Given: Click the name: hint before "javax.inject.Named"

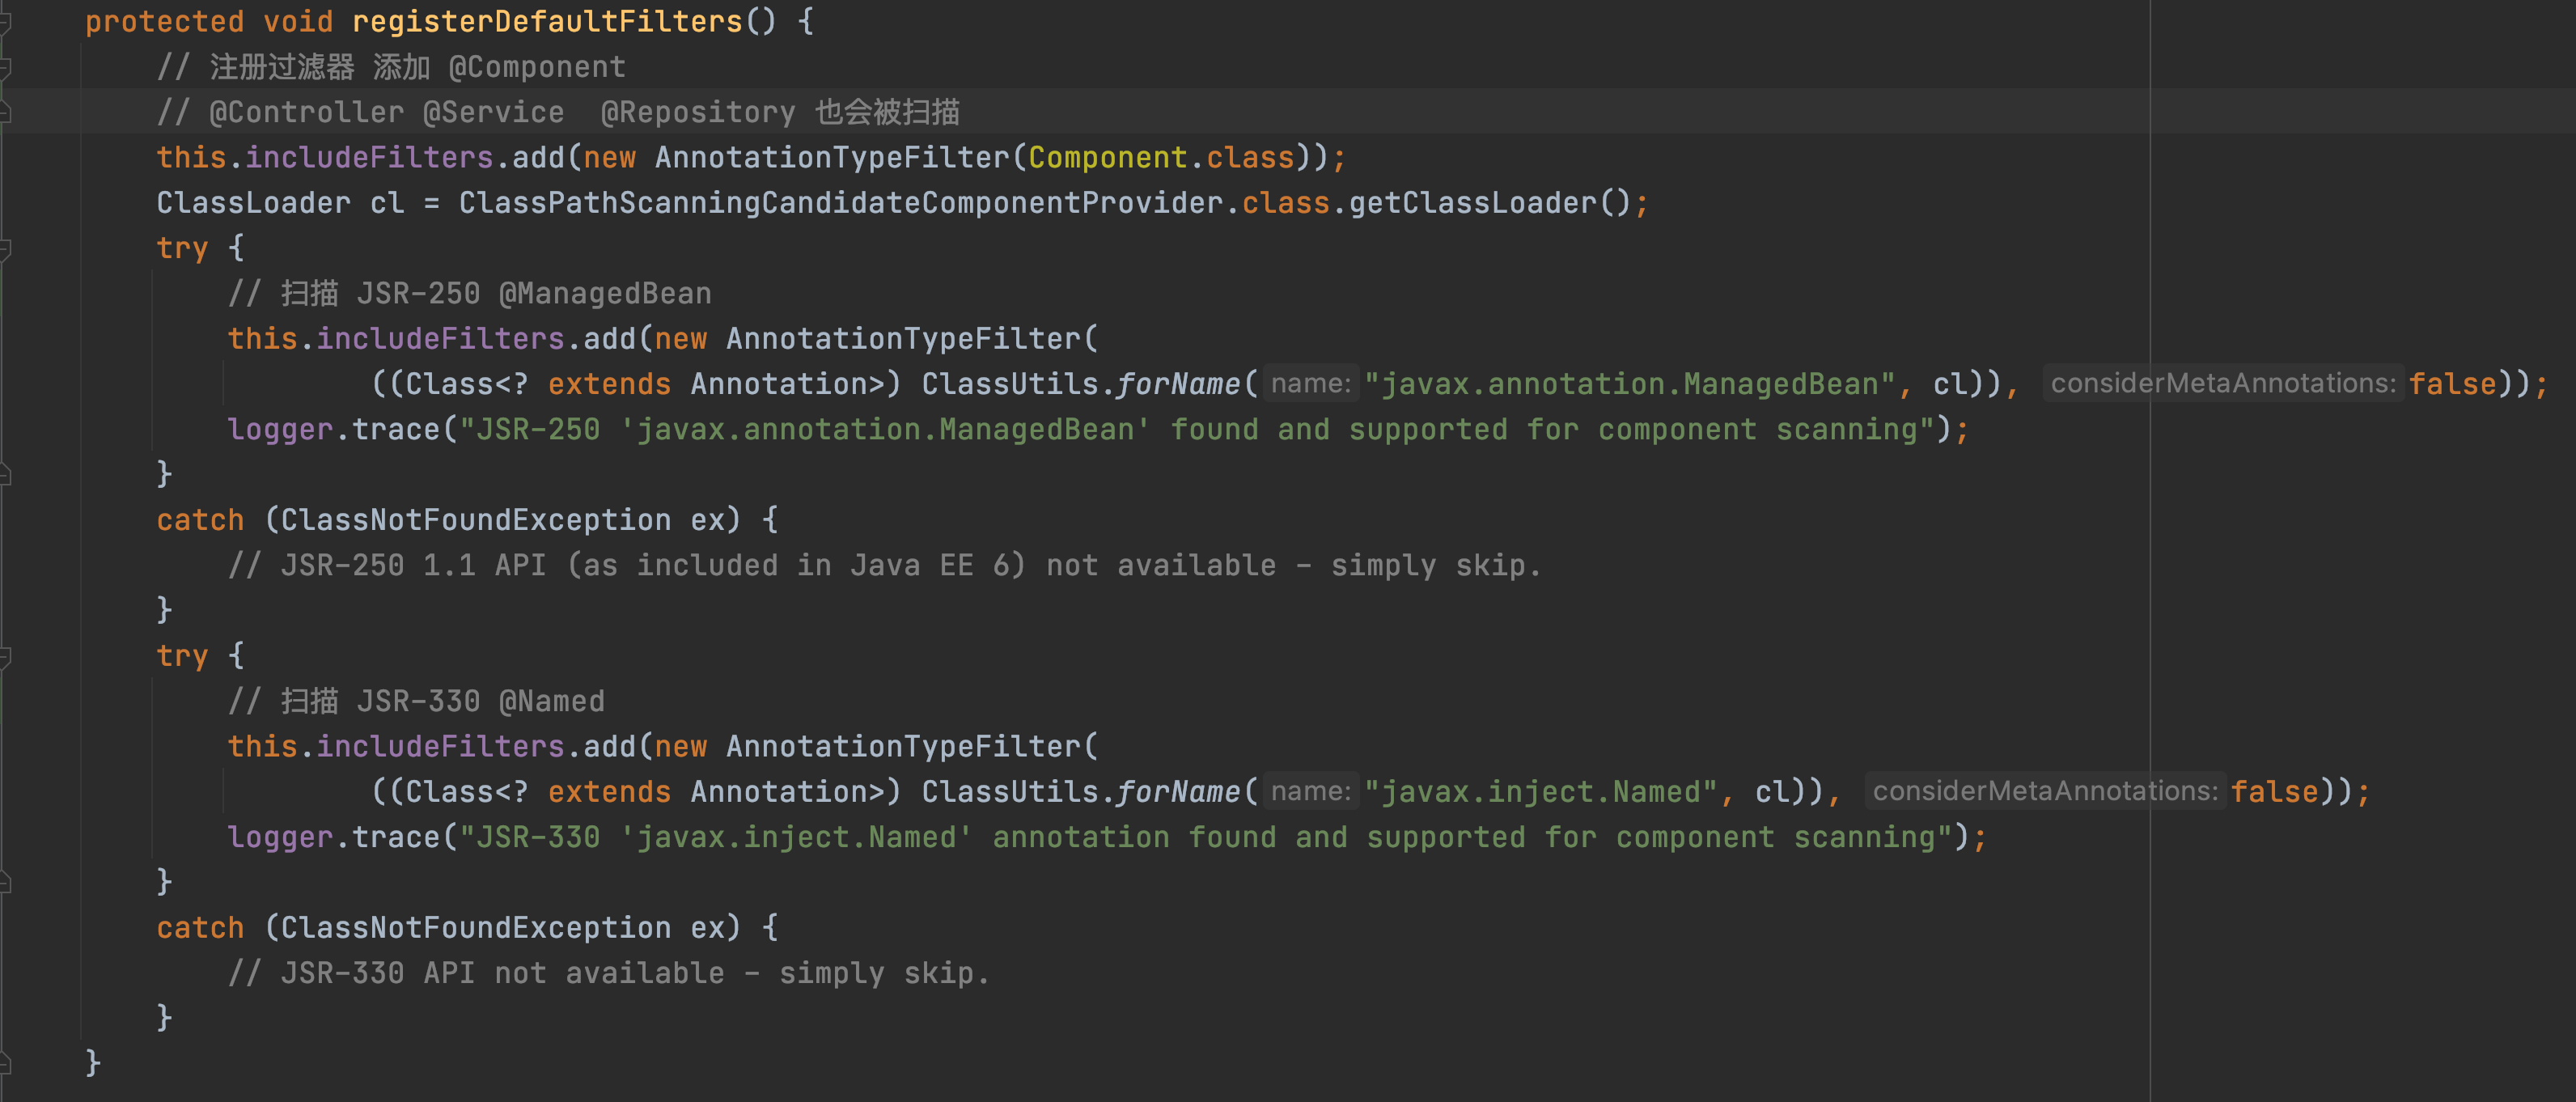Looking at the screenshot, I should 1310,792.
